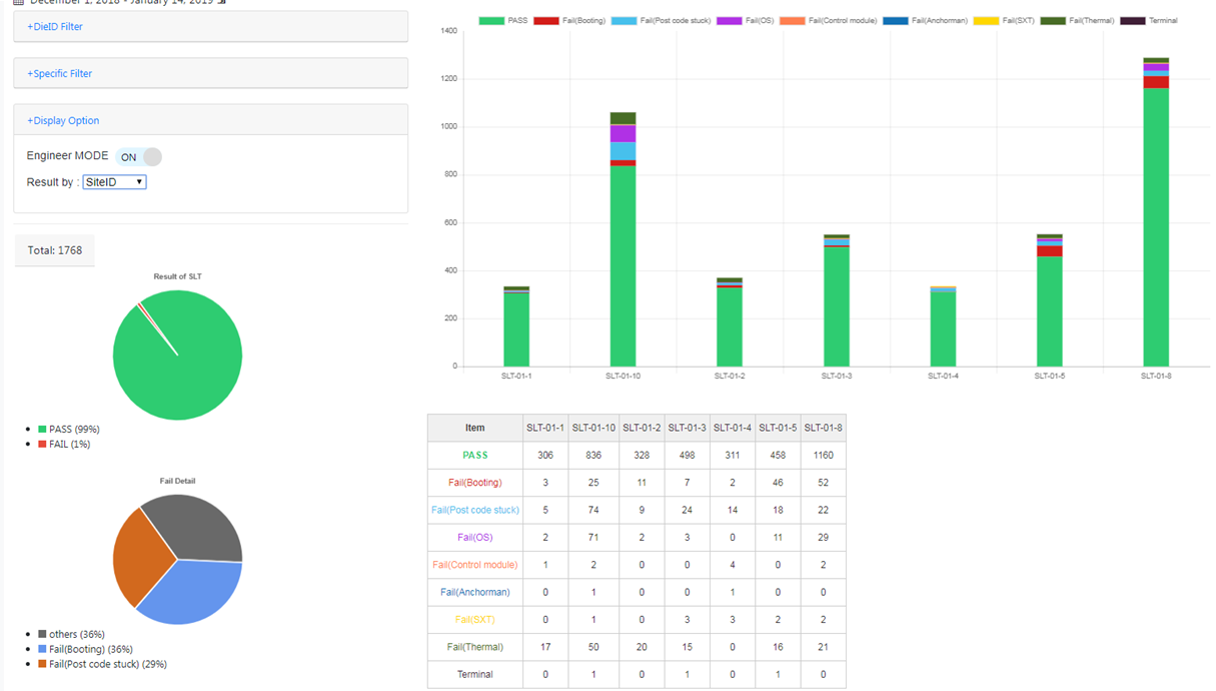Click Fail(Booting) (36%) legend item
The height and width of the screenshot is (691, 1216).
(84, 649)
